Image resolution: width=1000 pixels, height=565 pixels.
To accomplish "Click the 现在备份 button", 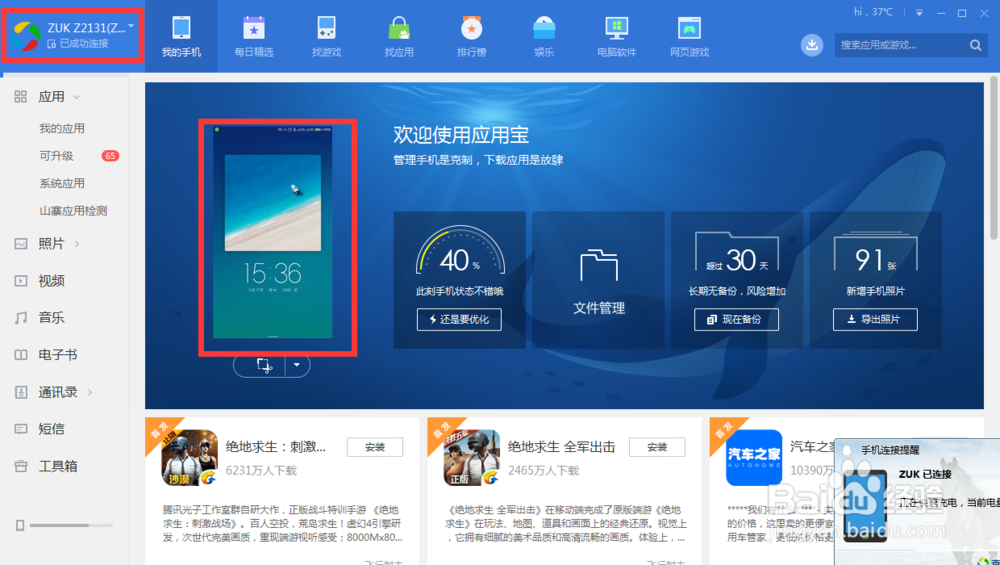I will 737,319.
